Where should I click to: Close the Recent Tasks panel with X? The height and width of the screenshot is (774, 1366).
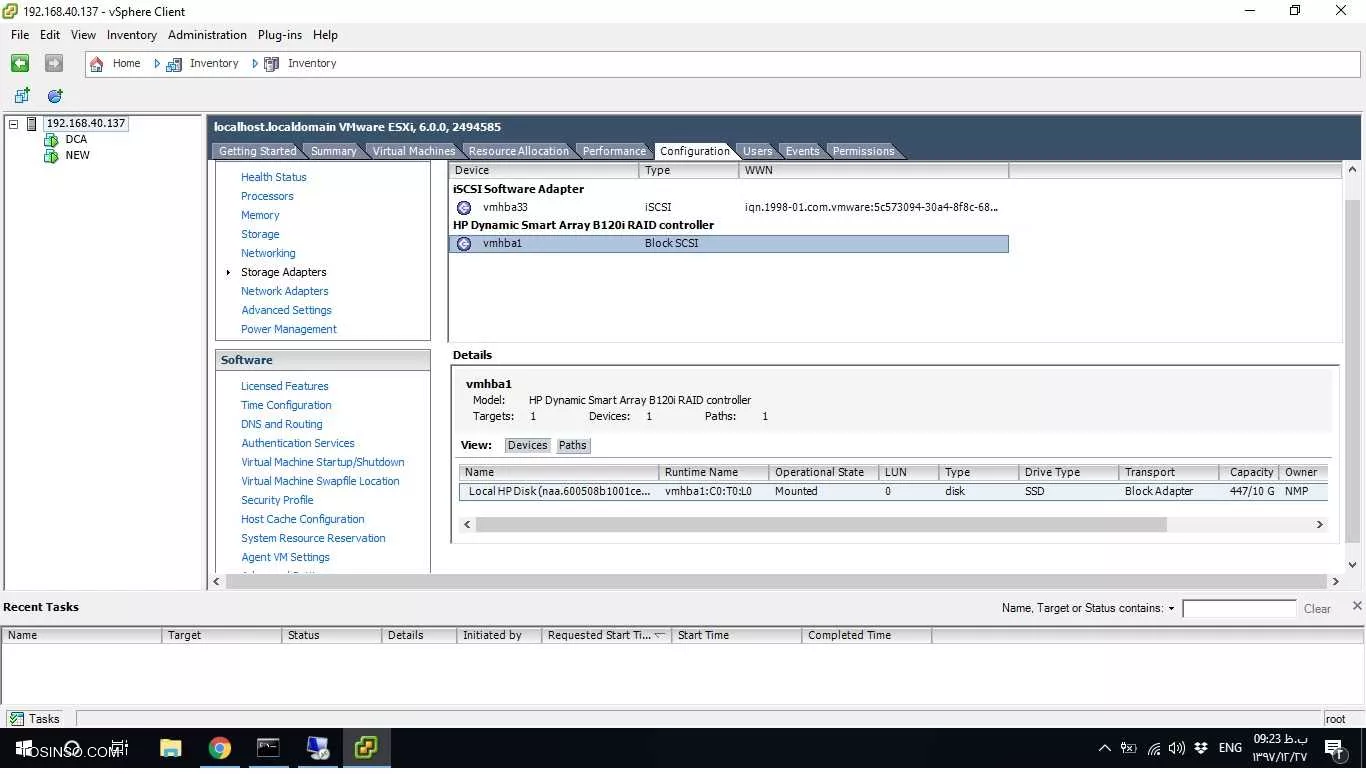1357,606
